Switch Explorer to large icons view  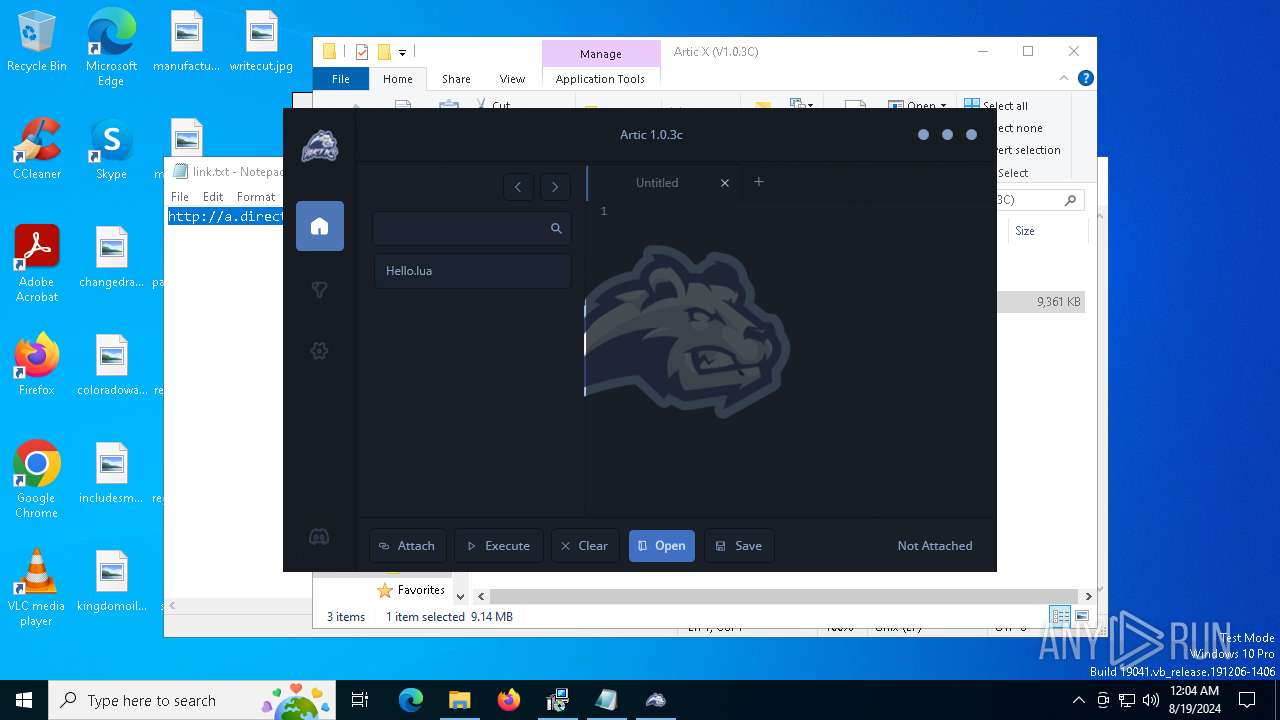click(1082, 616)
